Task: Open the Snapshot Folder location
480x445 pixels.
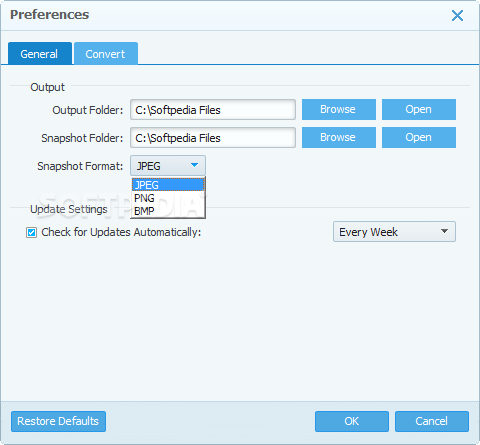Action: tap(419, 137)
